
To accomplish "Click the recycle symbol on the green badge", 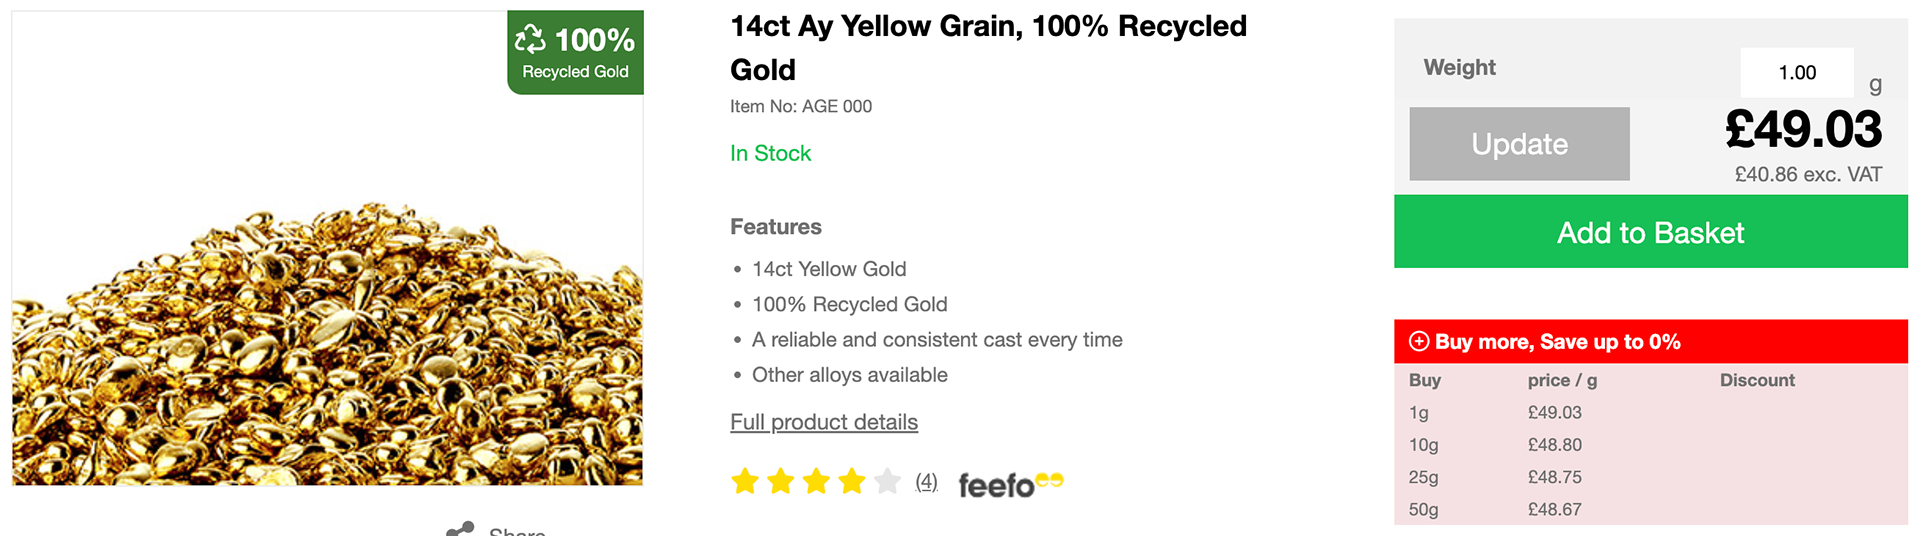I will click(x=530, y=39).
